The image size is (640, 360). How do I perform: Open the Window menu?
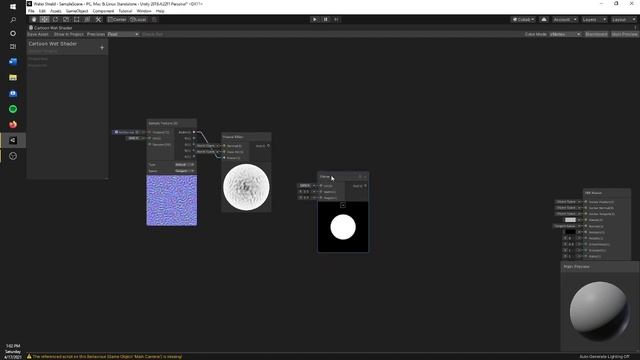coord(144,11)
